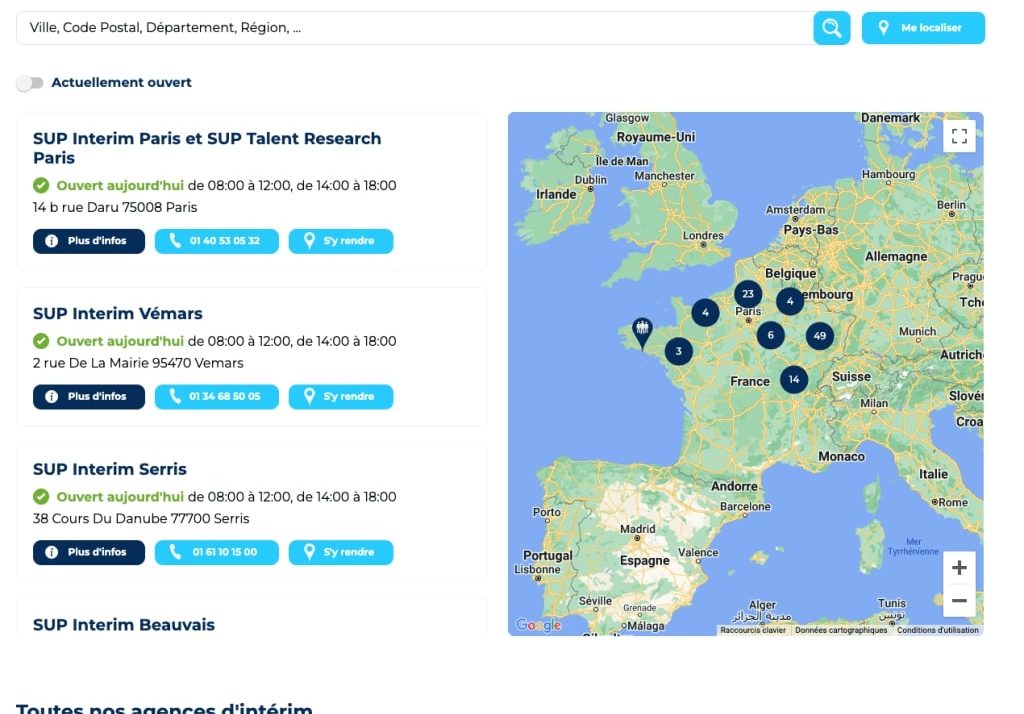Click Plus d'infos for SUP Interim Paris

tap(89, 241)
